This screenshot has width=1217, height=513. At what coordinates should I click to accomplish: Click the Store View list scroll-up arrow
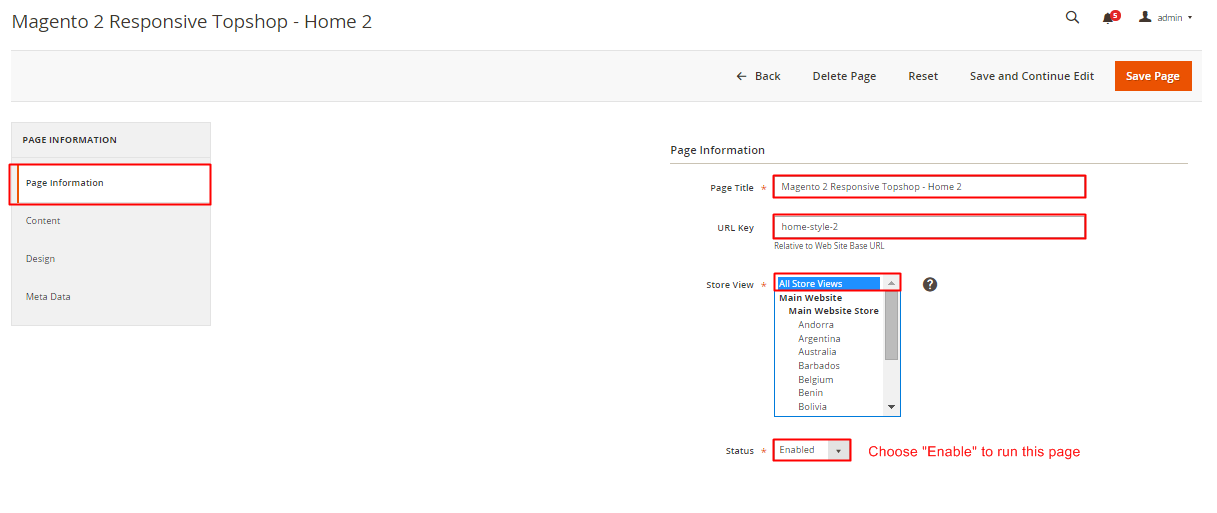(x=892, y=284)
